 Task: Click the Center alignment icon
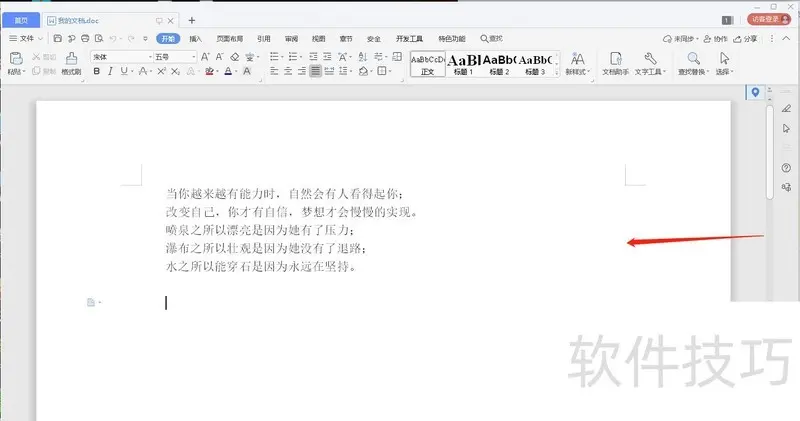pos(288,71)
